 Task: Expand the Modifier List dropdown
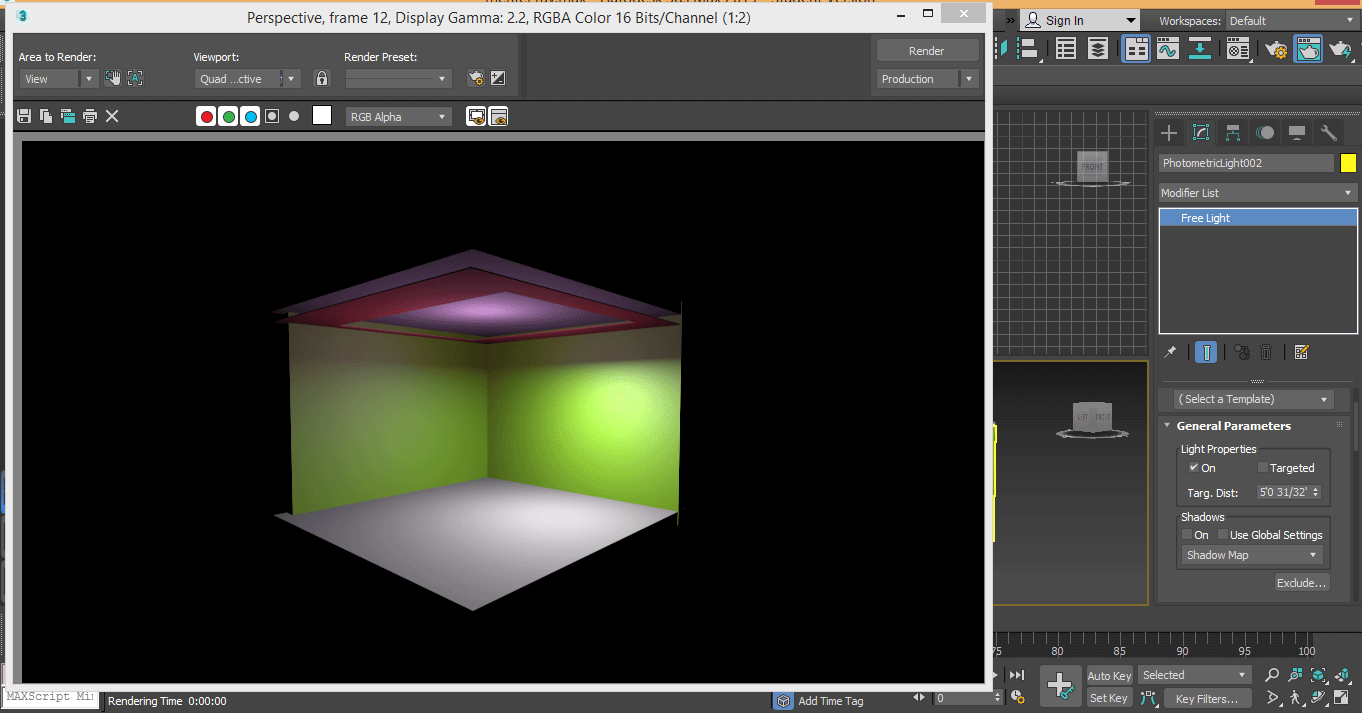click(1257, 193)
